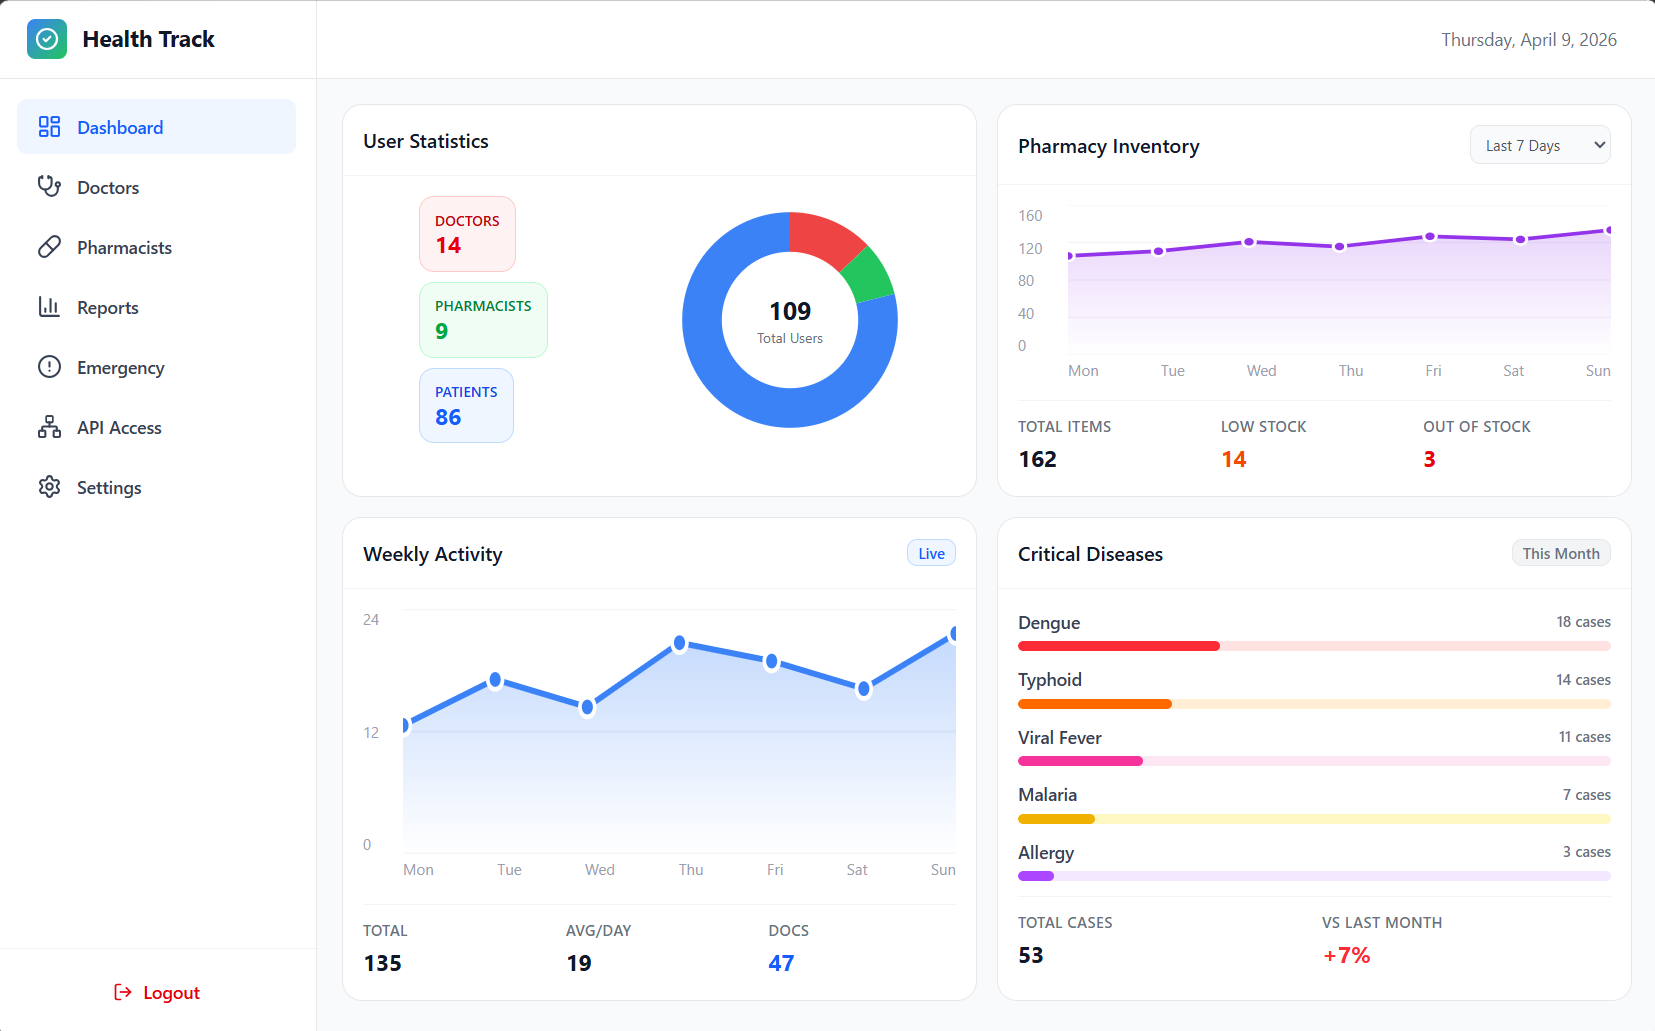
Task: Select the Doctors count card
Action: click(467, 234)
